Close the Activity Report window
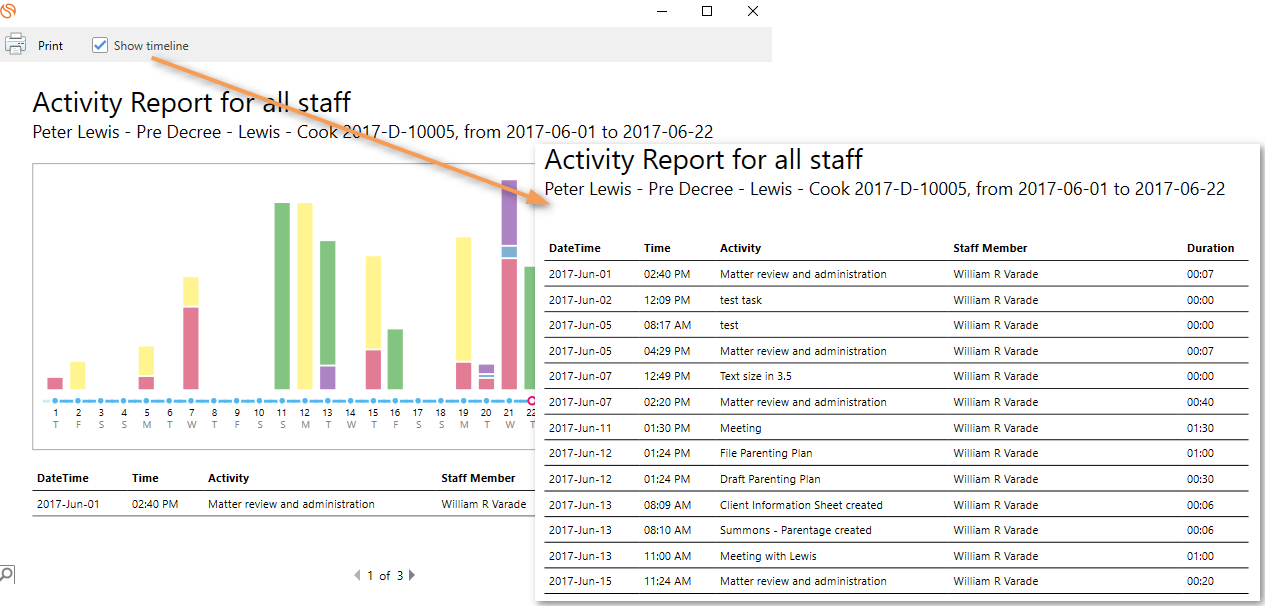This screenshot has width=1265, height=606. pyautogui.click(x=752, y=11)
